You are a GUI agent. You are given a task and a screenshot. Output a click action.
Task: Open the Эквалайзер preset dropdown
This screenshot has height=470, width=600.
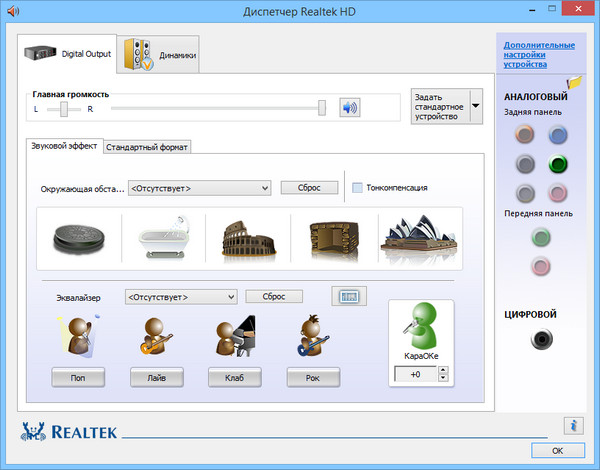pyautogui.click(x=181, y=297)
